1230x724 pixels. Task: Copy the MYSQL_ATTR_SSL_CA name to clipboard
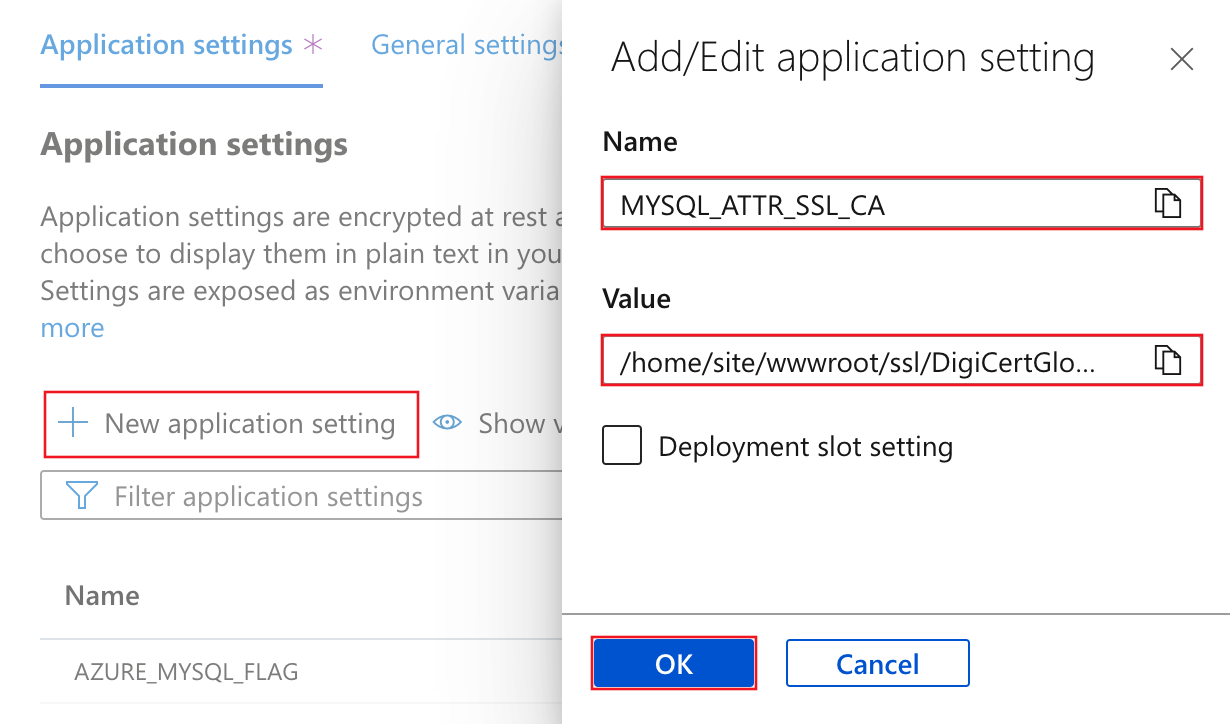click(1168, 203)
